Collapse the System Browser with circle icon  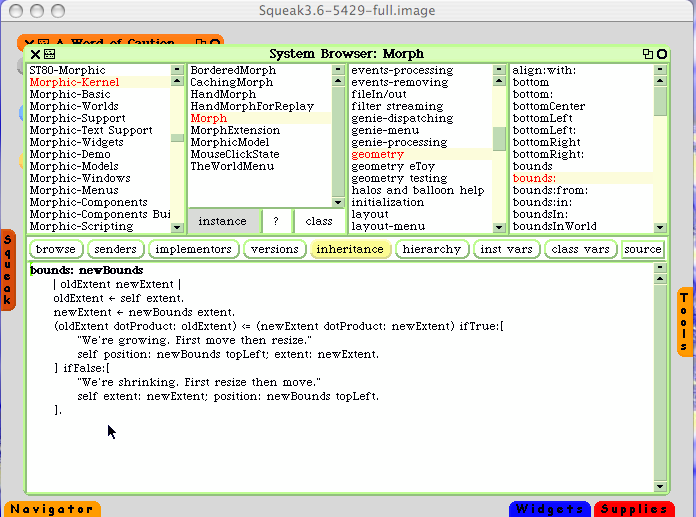point(662,54)
